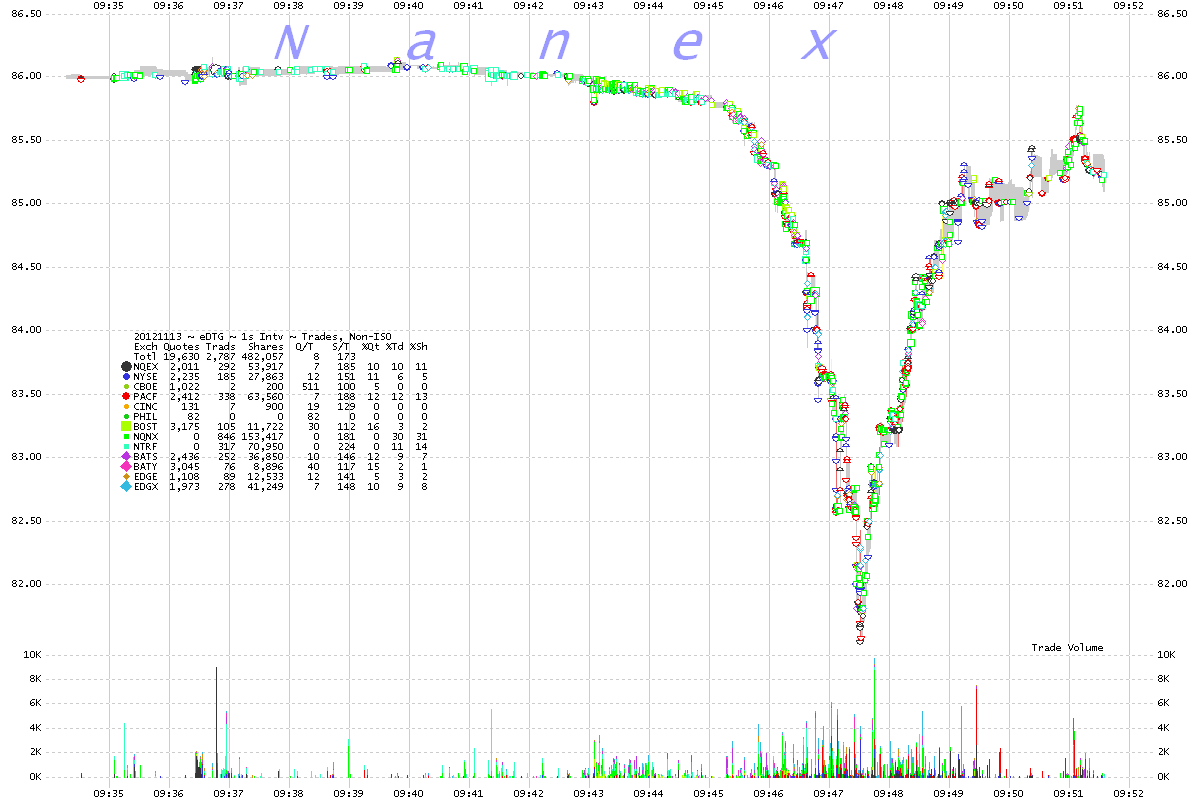This screenshot has width=1200, height=800.
Task: Select the Totl shares value 482,057
Action: 264,356
